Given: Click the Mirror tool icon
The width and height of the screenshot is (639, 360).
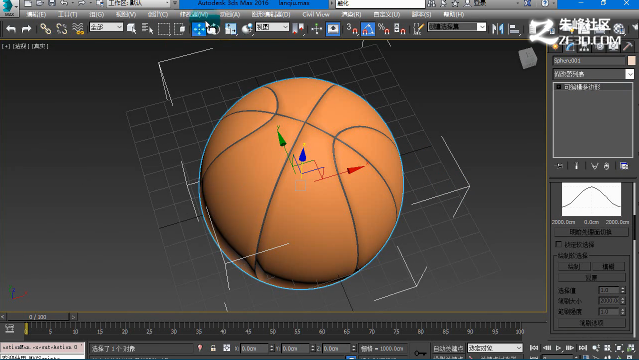Looking at the screenshot, I should (498, 29).
